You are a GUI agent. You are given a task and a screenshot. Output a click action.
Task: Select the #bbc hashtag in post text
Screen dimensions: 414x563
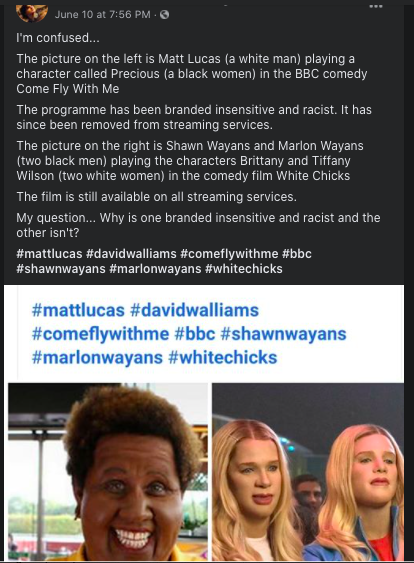coord(297,253)
